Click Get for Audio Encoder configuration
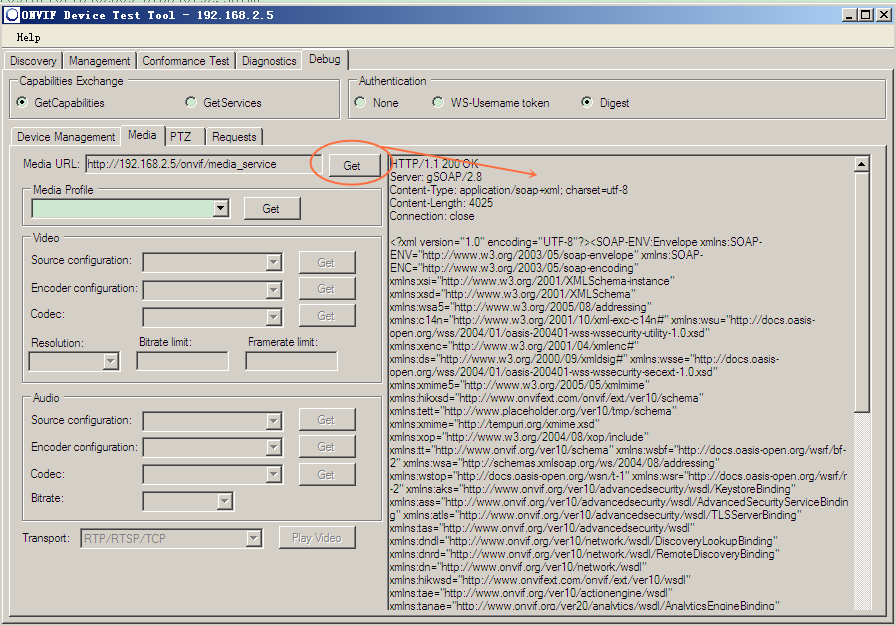Viewport: 896px width, 626px height. [x=327, y=447]
